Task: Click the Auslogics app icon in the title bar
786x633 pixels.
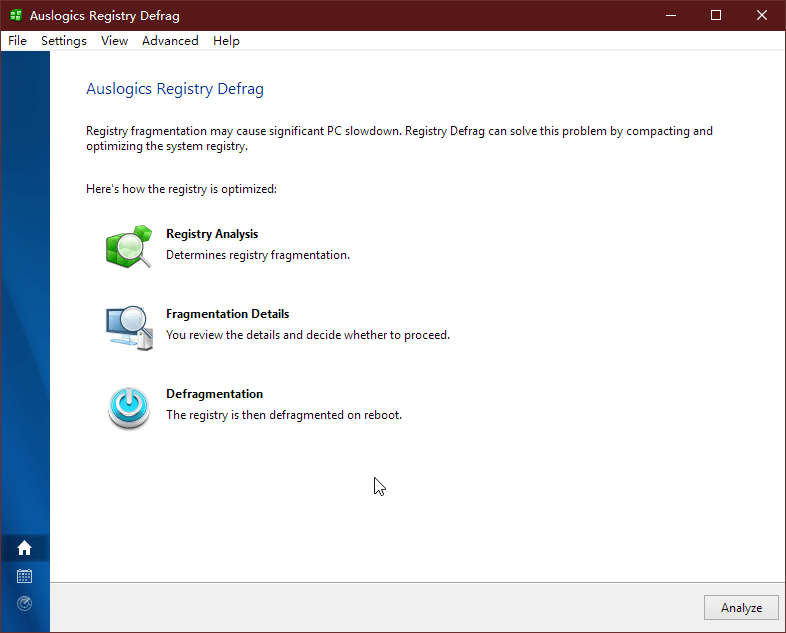Action: 16,16
